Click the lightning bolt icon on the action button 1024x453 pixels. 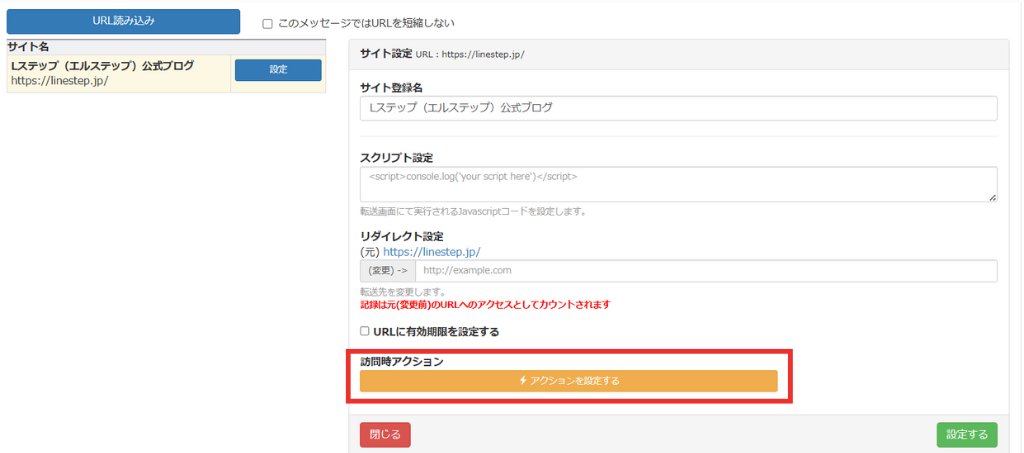coord(523,381)
